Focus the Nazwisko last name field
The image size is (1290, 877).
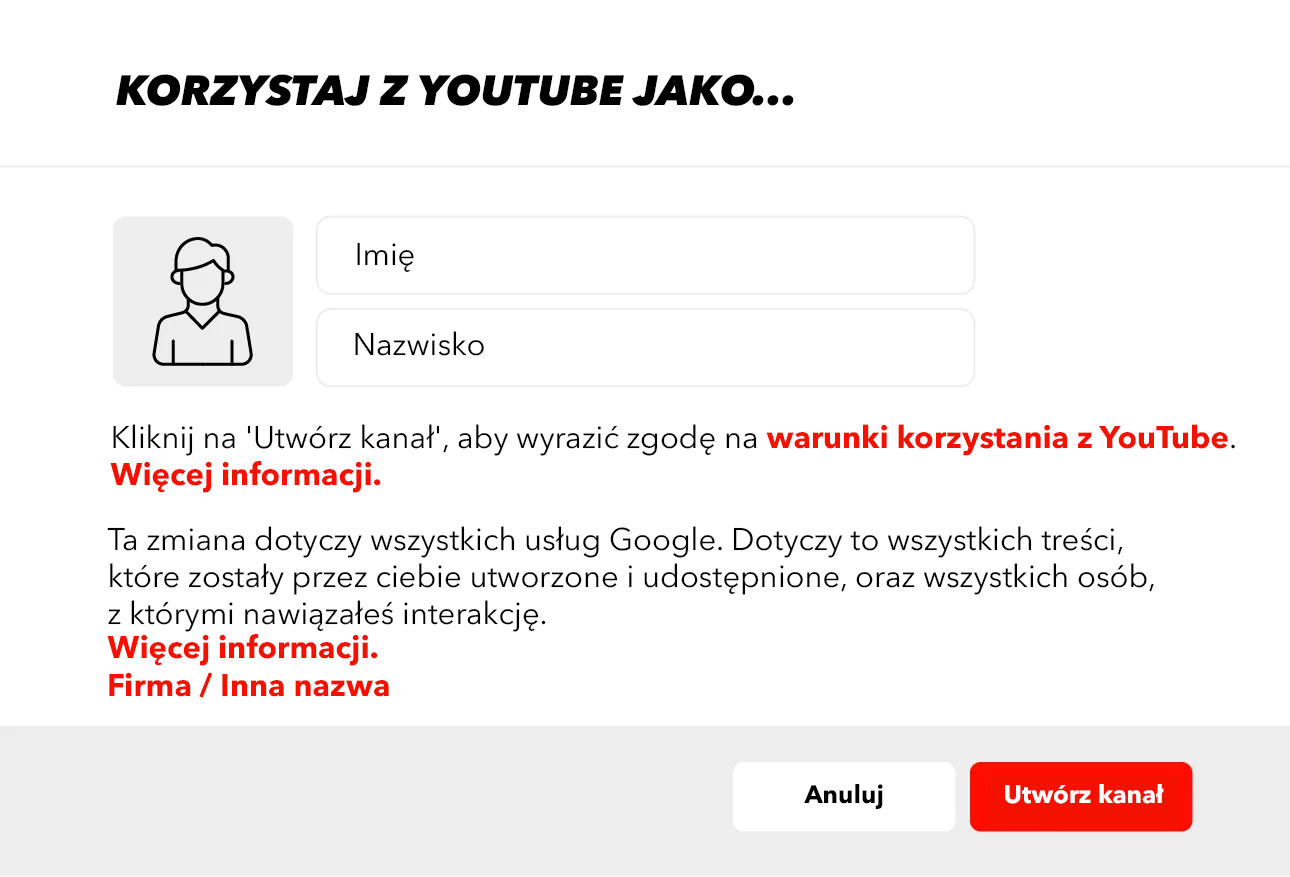645,347
